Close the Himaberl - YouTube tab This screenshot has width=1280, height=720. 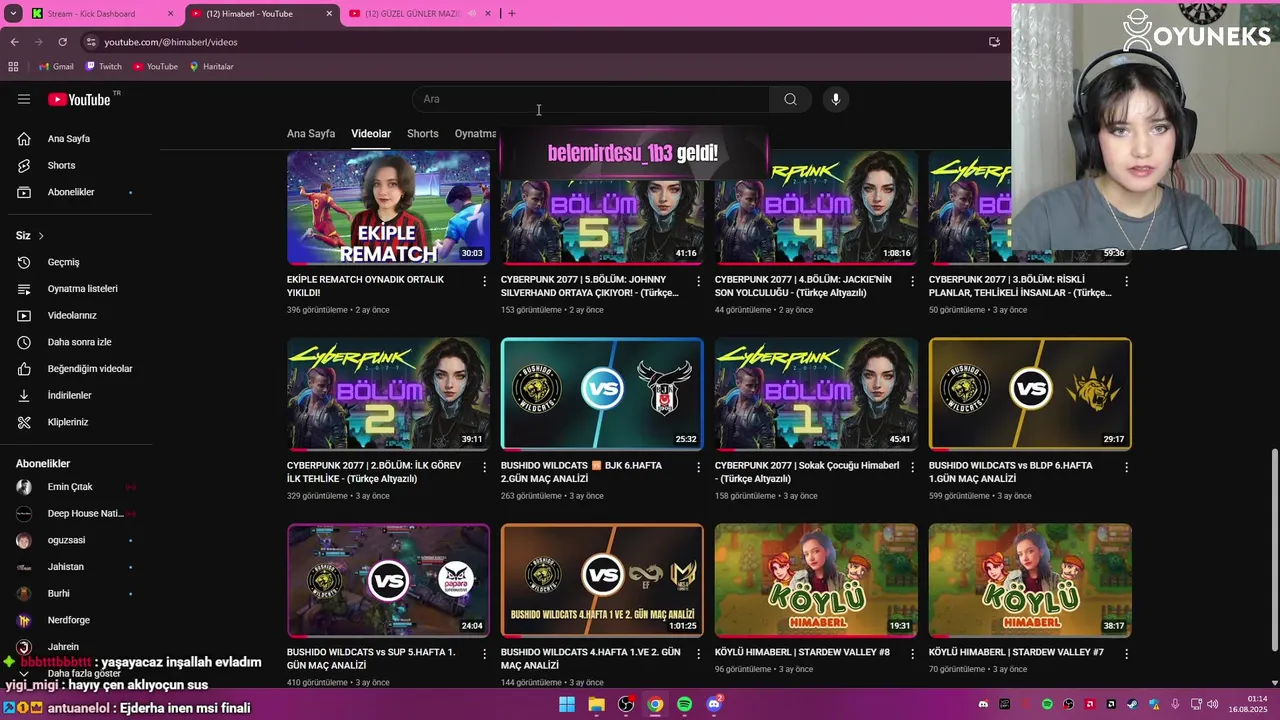pos(330,14)
